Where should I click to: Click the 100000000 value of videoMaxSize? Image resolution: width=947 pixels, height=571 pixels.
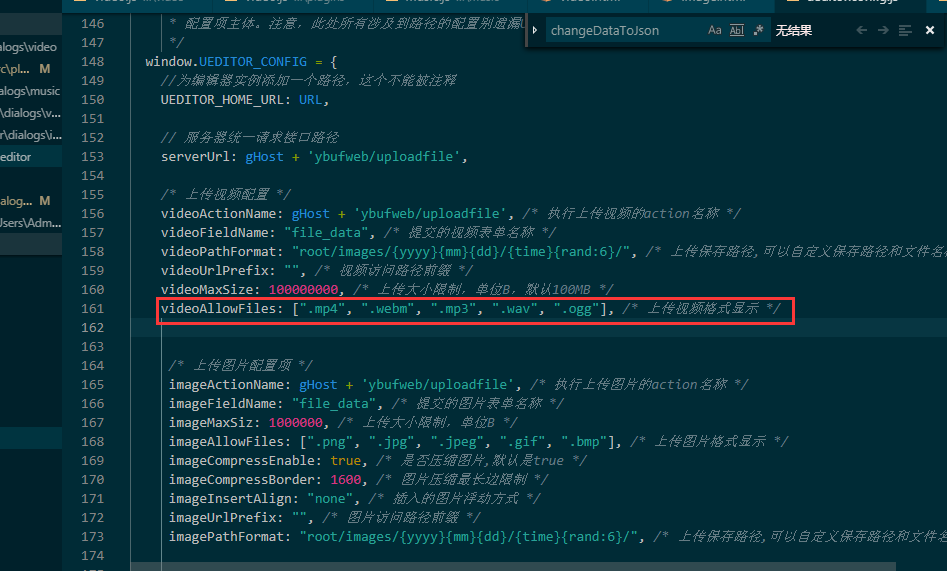pos(303,289)
